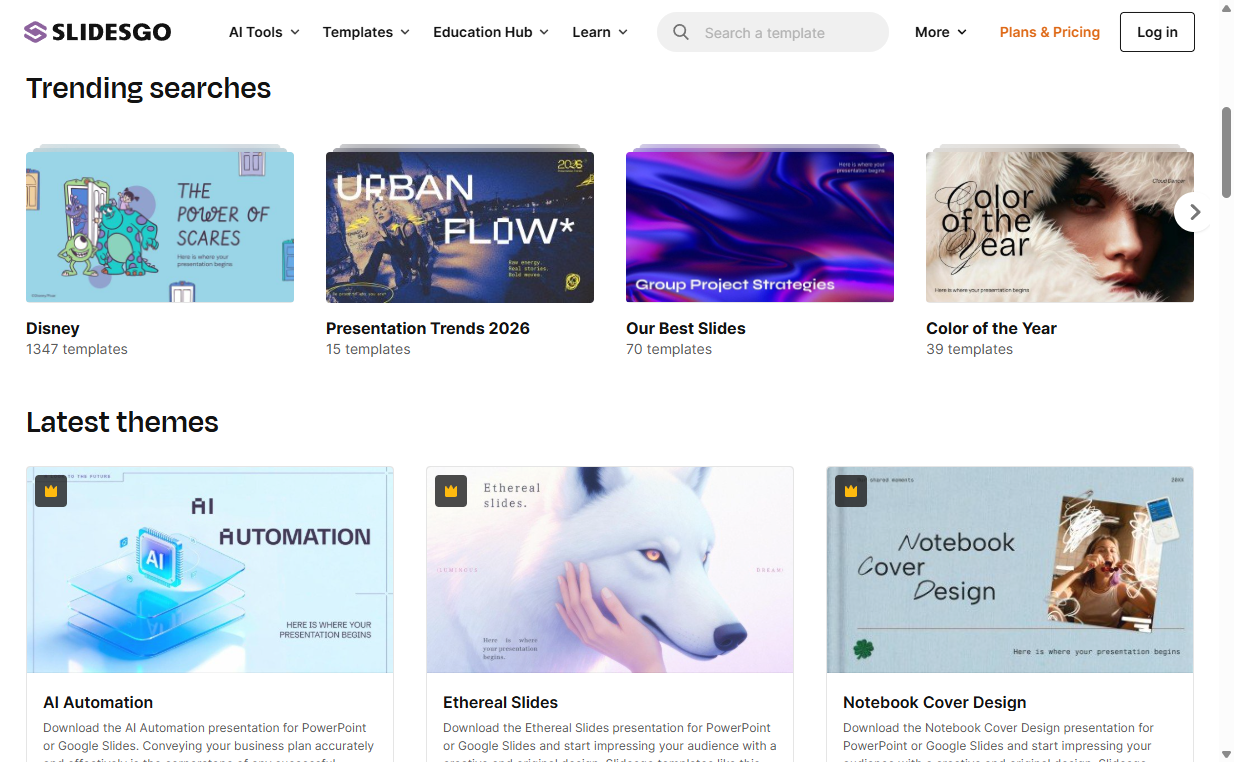The image size is (1234, 762).
Task: Open the Our Best Slides title link
Action: pos(685,328)
